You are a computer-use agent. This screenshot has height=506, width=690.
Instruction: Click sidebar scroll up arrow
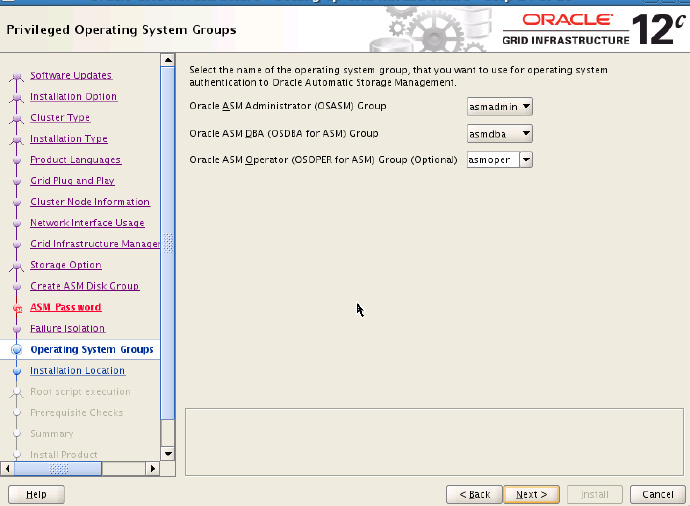tap(168, 60)
